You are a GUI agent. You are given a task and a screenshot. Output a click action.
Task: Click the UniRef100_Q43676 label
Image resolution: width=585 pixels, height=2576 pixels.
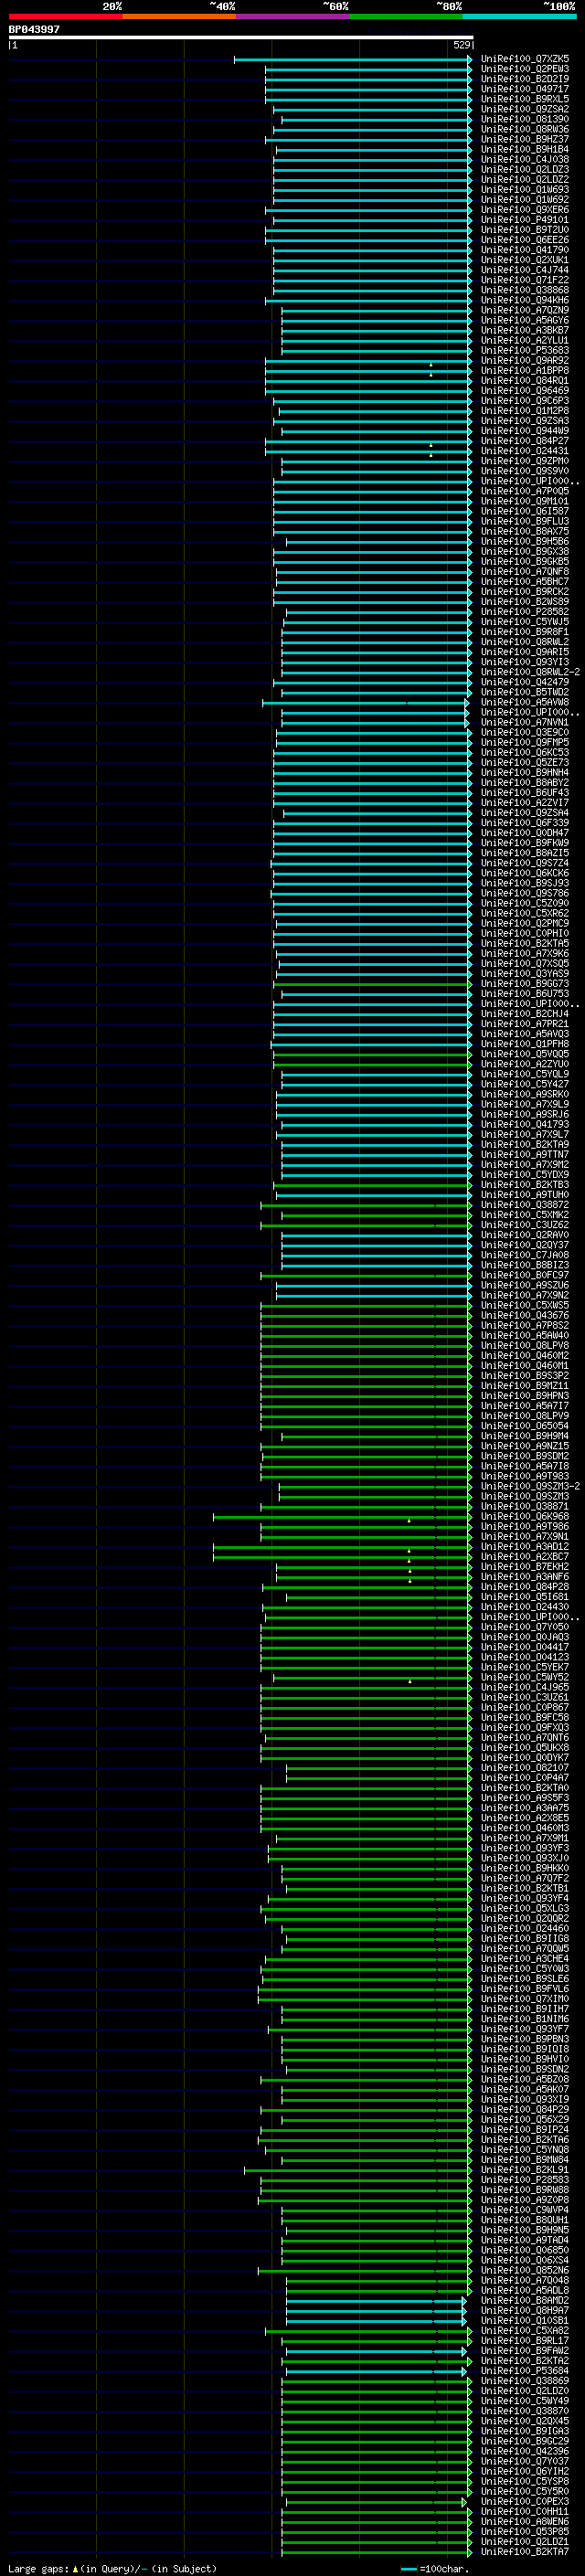(x=524, y=1316)
